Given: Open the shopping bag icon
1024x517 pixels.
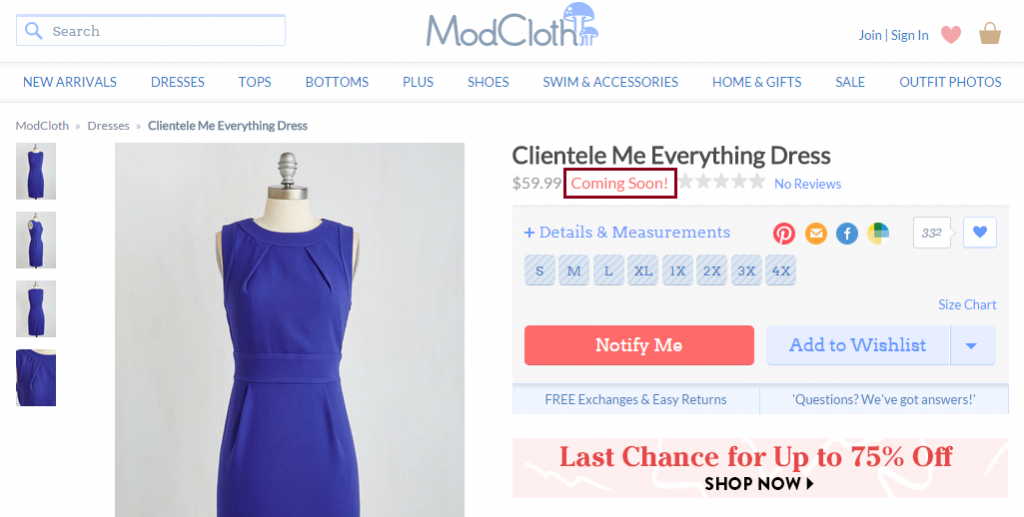Looking at the screenshot, I should [990, 34].
